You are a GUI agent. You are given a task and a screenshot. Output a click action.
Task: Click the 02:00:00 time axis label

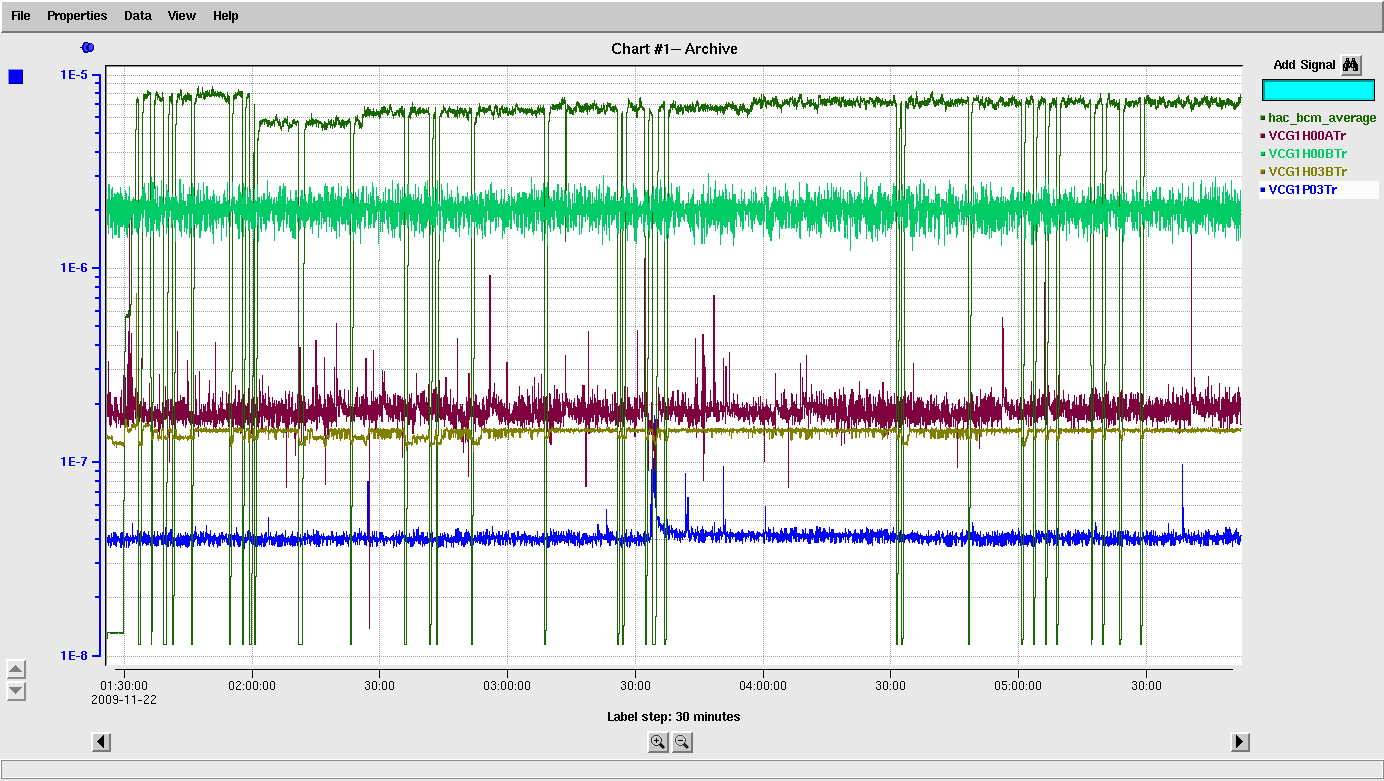(252, 686)
